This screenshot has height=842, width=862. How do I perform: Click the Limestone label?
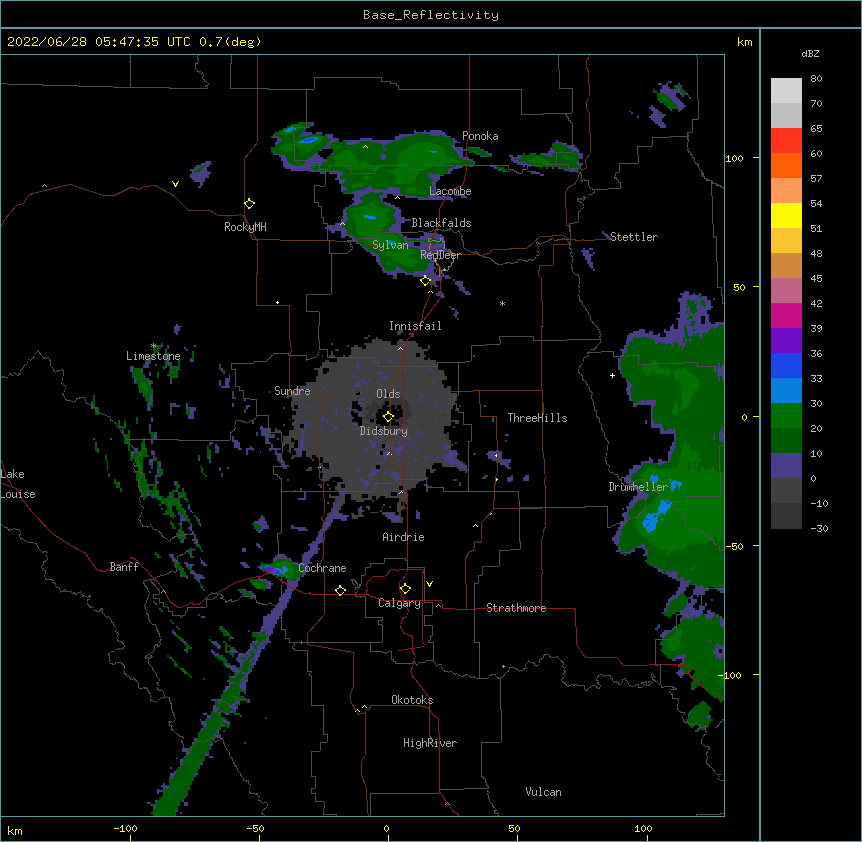[x=153, y=356]
